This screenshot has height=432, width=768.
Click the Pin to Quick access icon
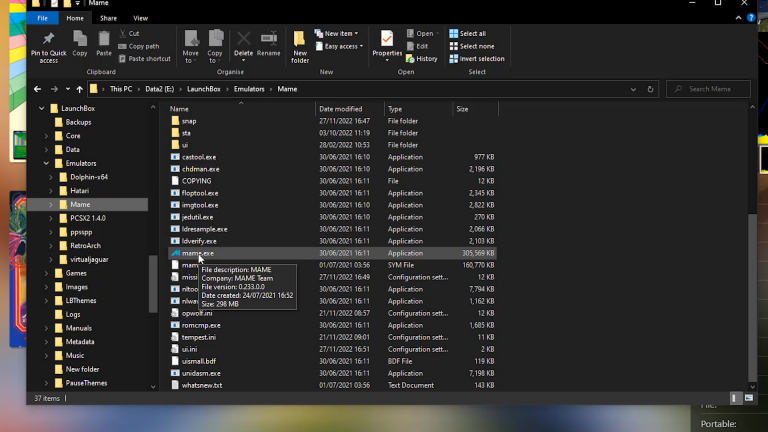(x=48, y=40)
